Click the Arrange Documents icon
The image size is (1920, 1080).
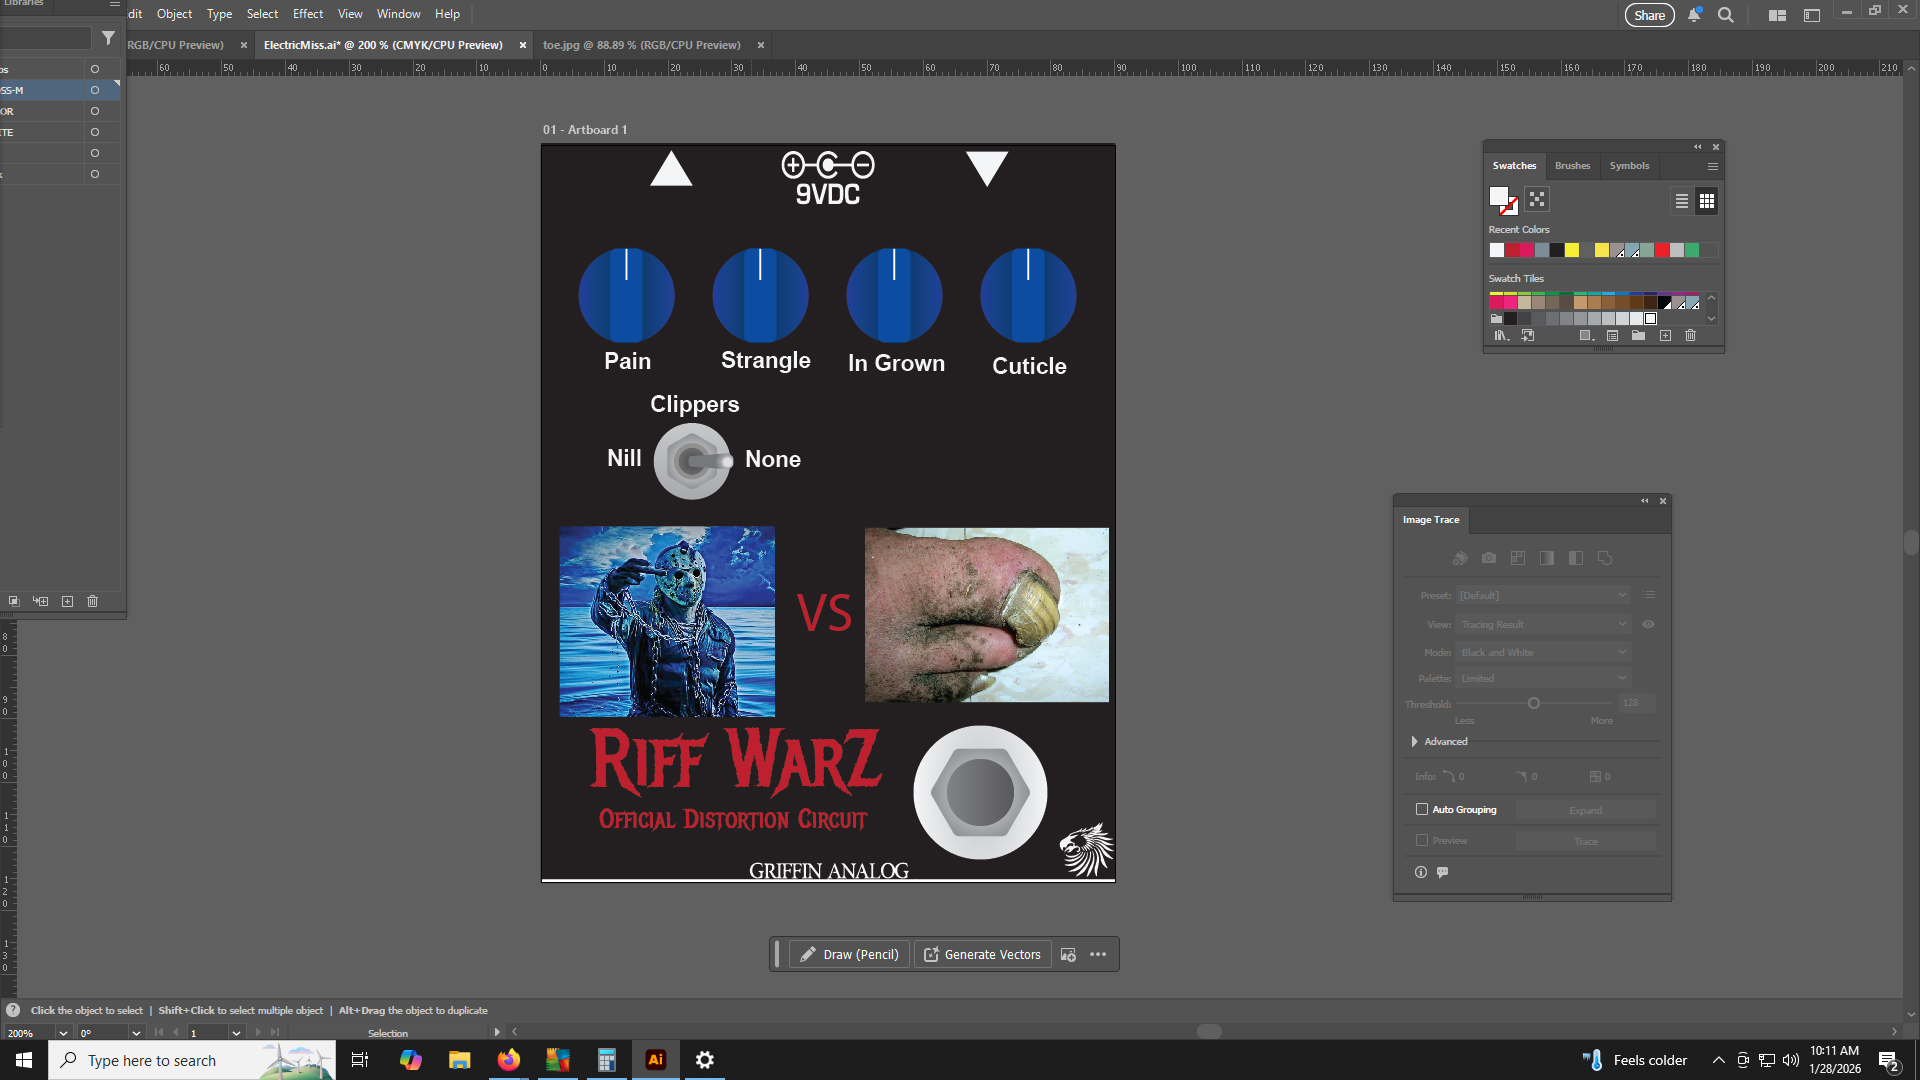click(x=1777, y=15)
